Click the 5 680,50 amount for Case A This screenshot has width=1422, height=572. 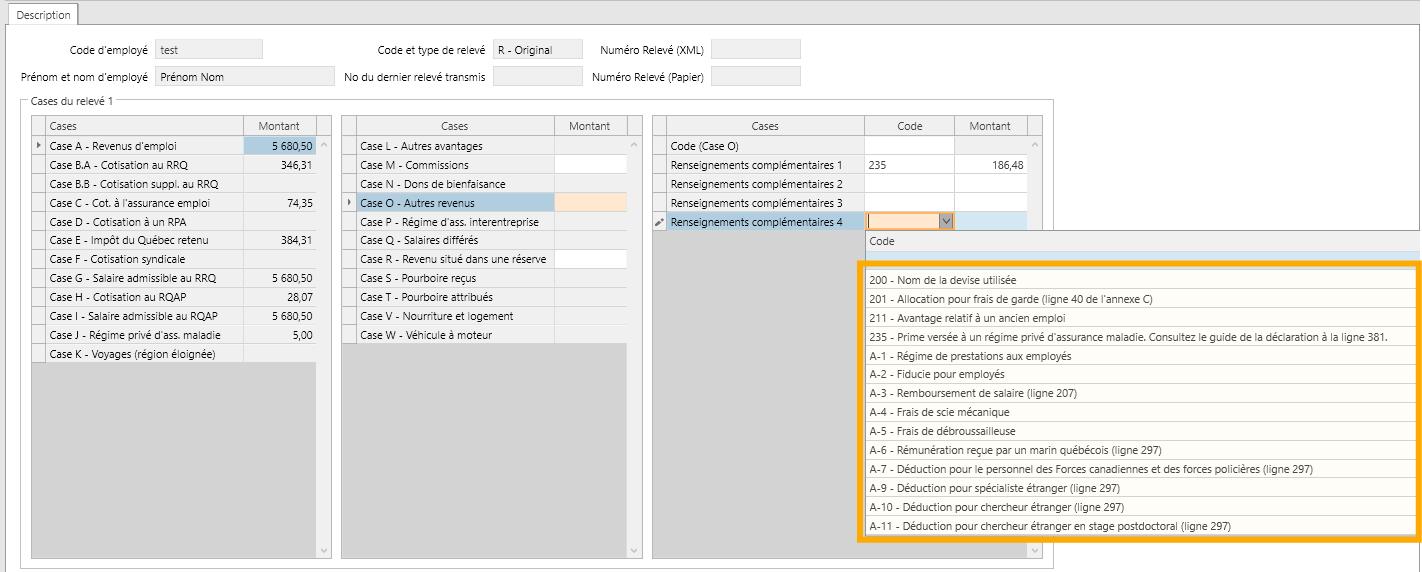pos(280,146)
